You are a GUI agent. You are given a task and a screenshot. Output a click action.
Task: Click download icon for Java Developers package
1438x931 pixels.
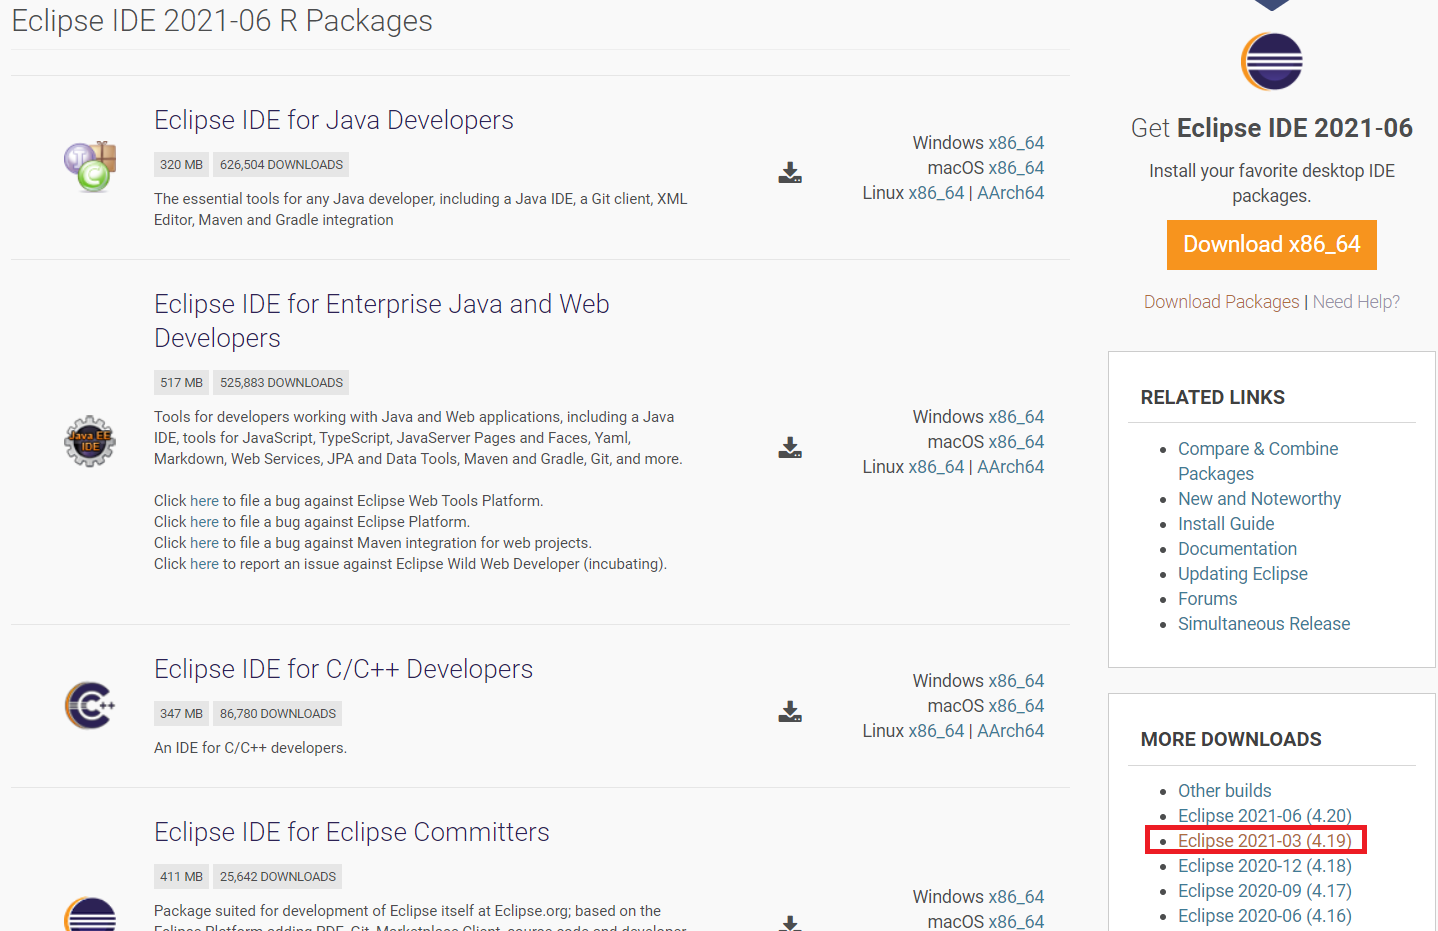point(790,172)
